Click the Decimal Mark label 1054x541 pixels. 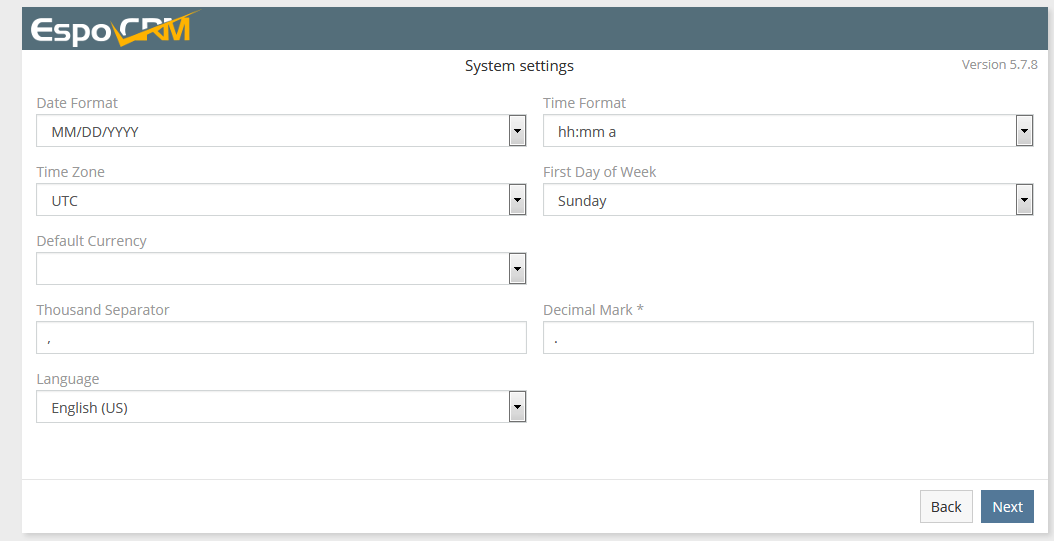pos(594,310)
